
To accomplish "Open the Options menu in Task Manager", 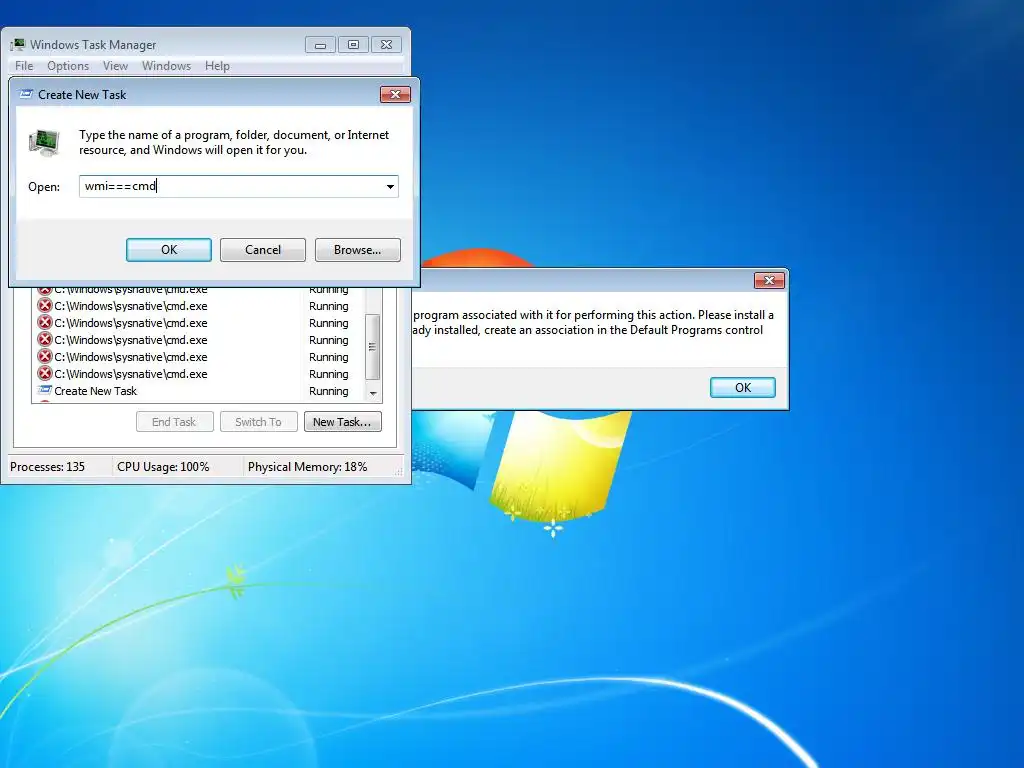I will point(68,66).
